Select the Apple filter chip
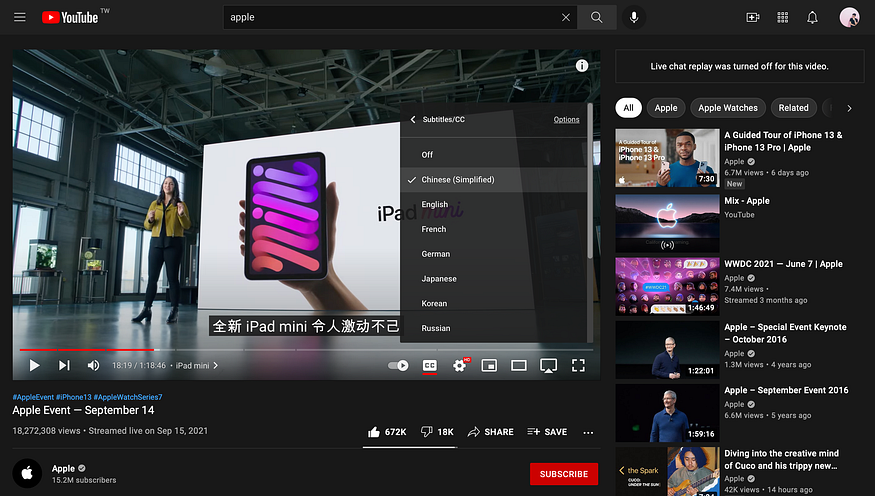The height and width of the screenshot is (496, 875). pyautogui.click(x=666, y=108)
